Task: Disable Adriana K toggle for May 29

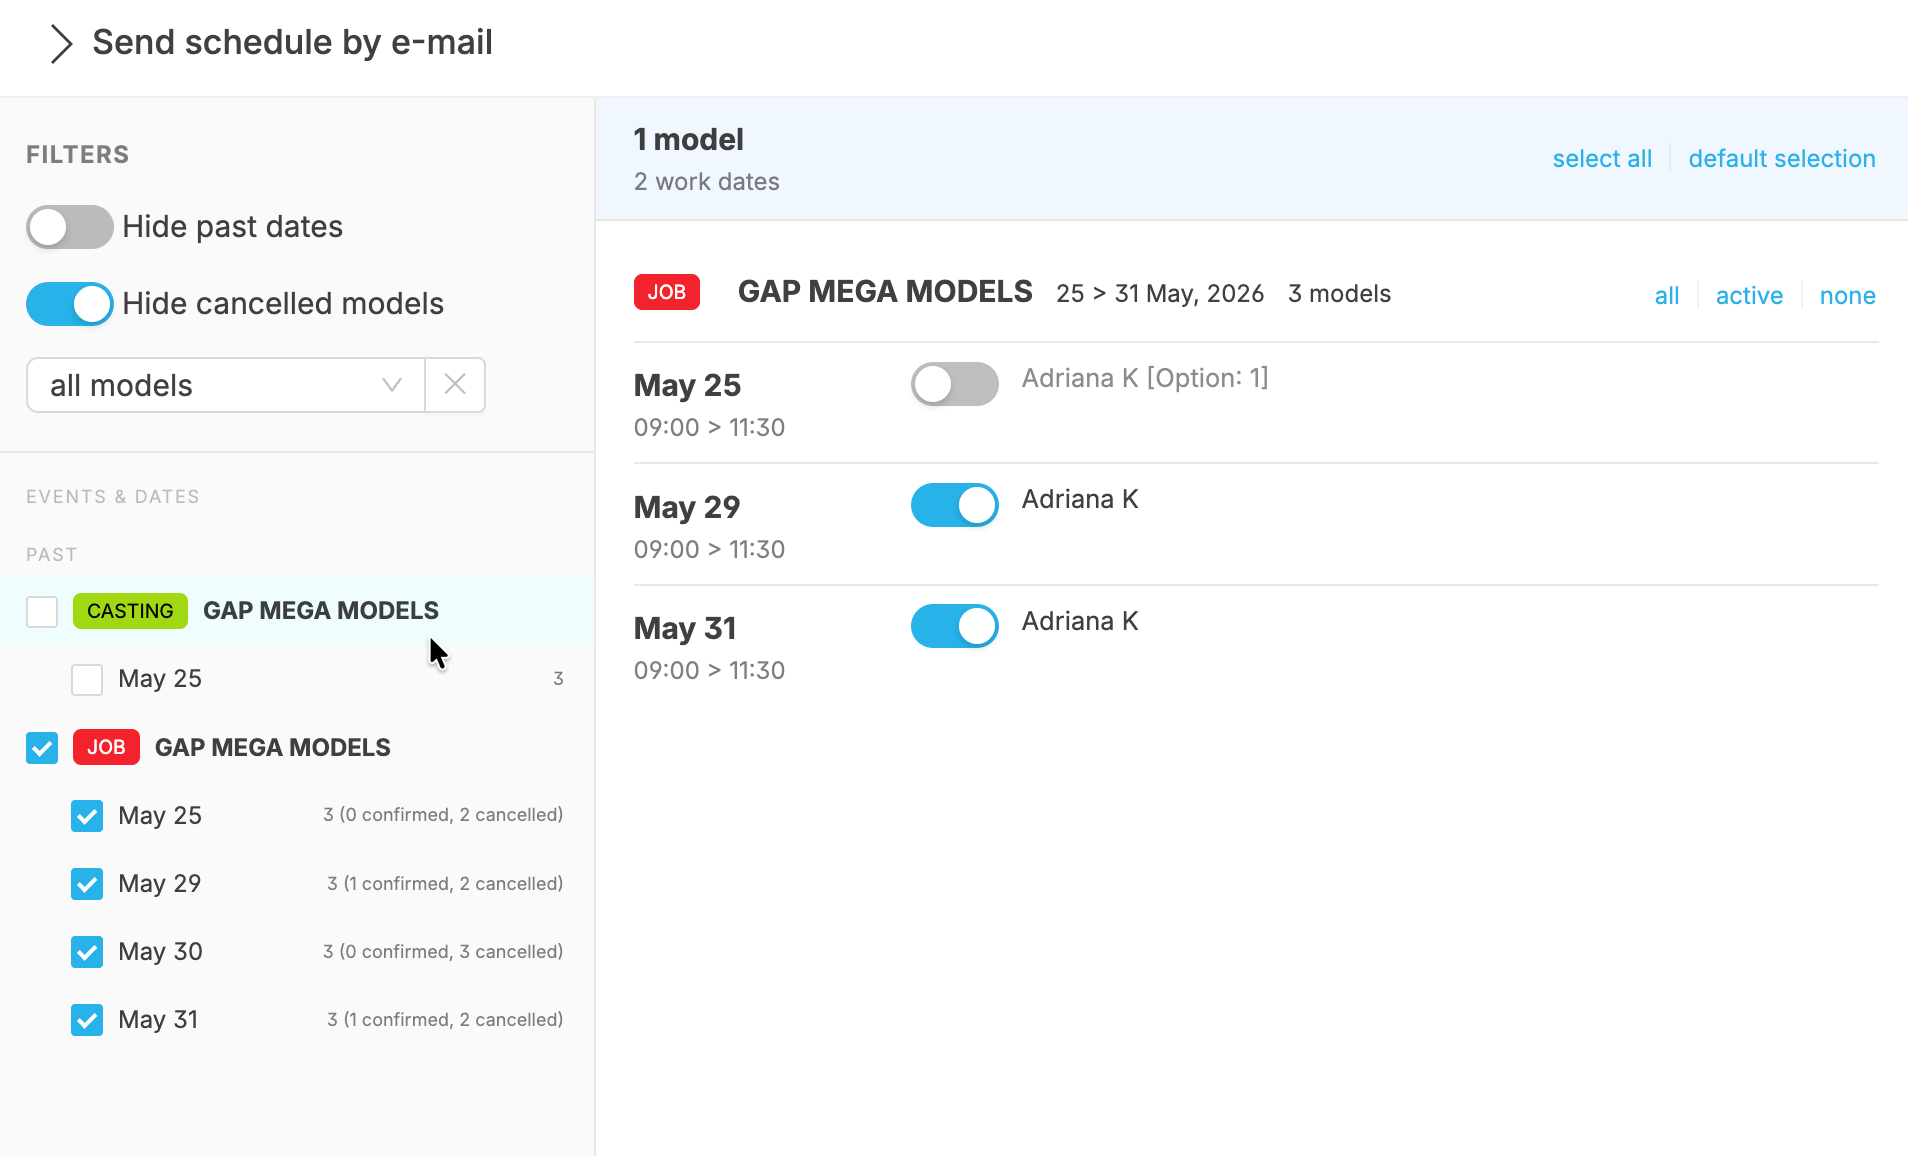Action: (x=954, y=505)
